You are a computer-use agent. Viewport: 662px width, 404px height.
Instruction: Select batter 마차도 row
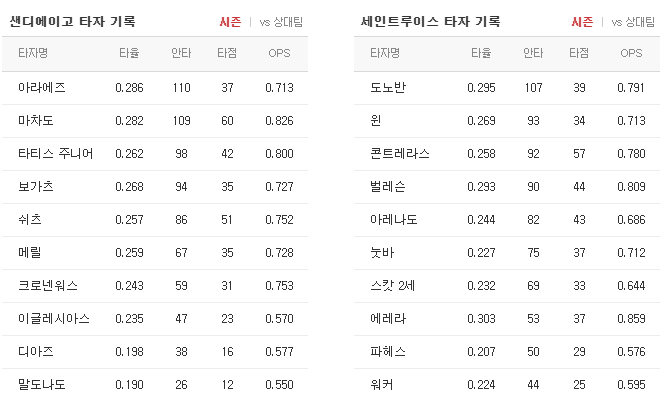155,121
